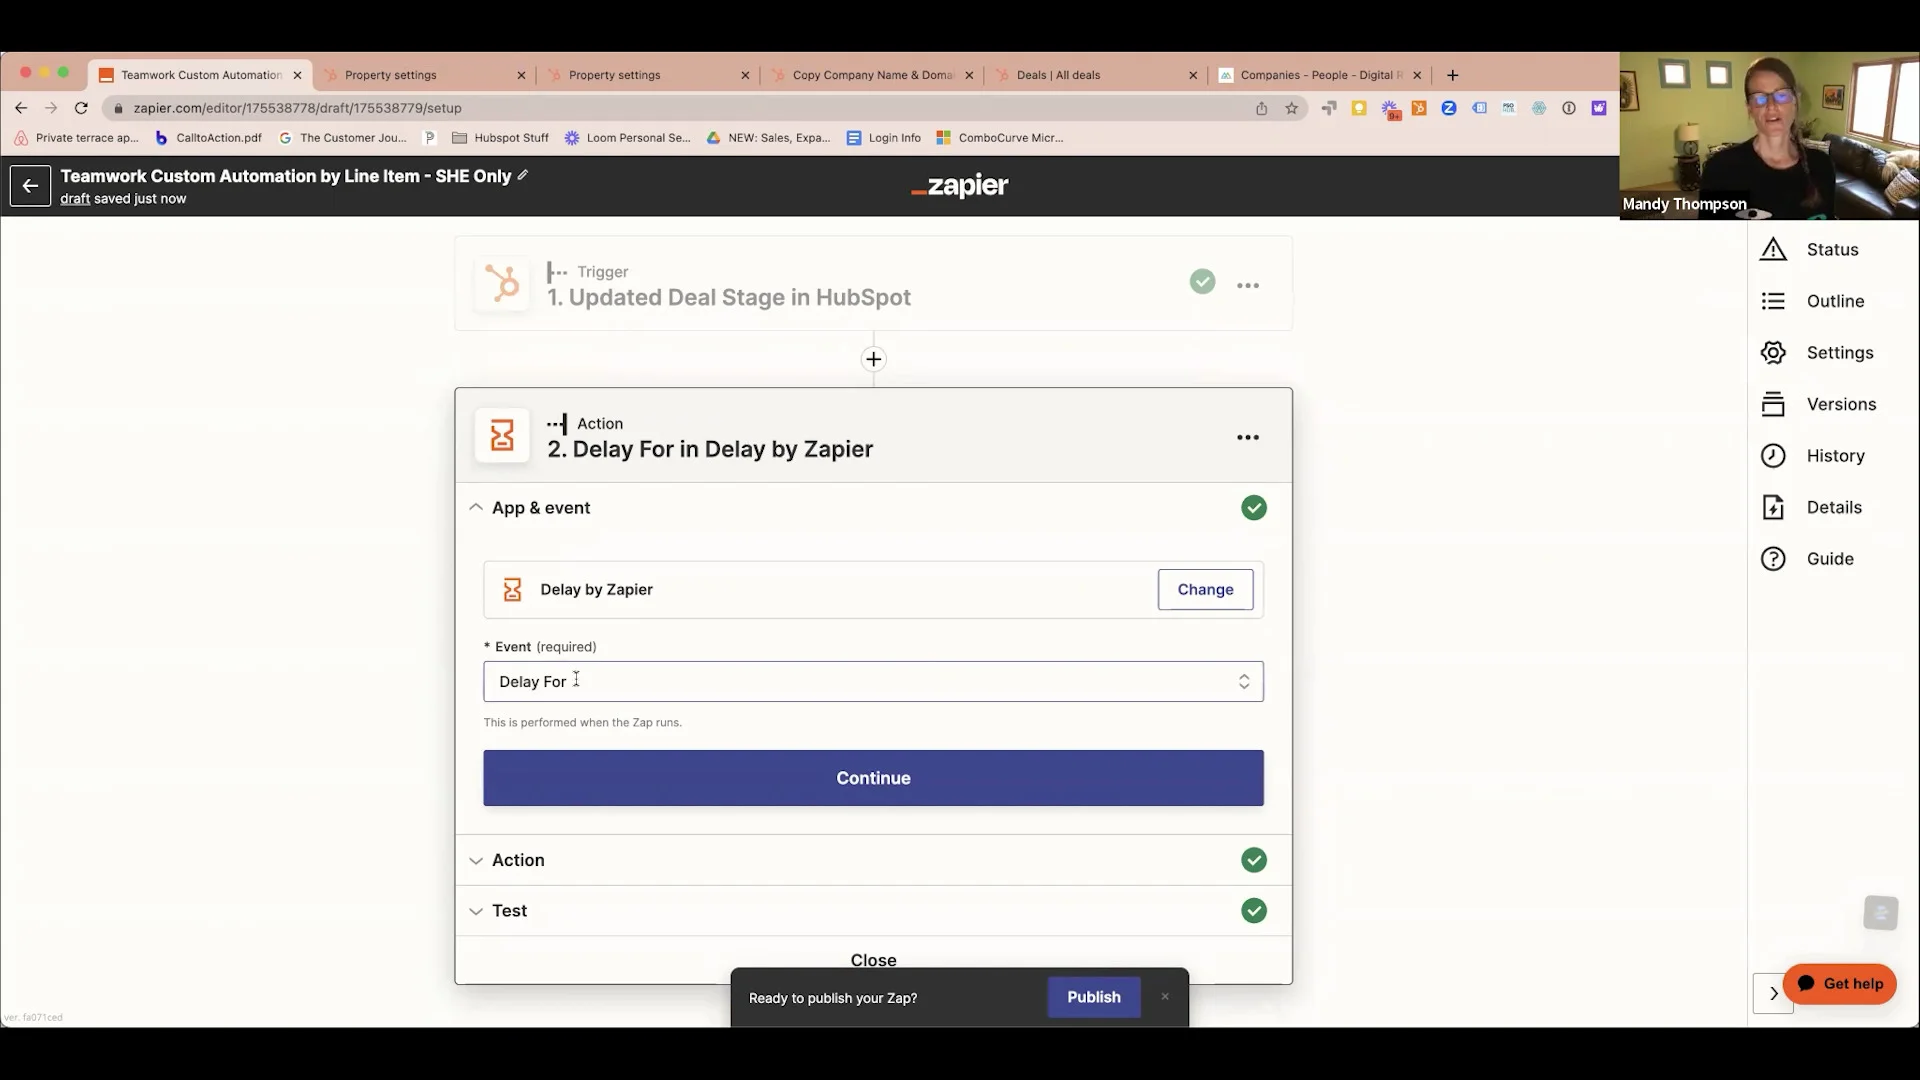Image resolution: width=1920 pixels, height=1080 pixels.
Task: Click App & event green checkmark
Action: coord(1253,508)
